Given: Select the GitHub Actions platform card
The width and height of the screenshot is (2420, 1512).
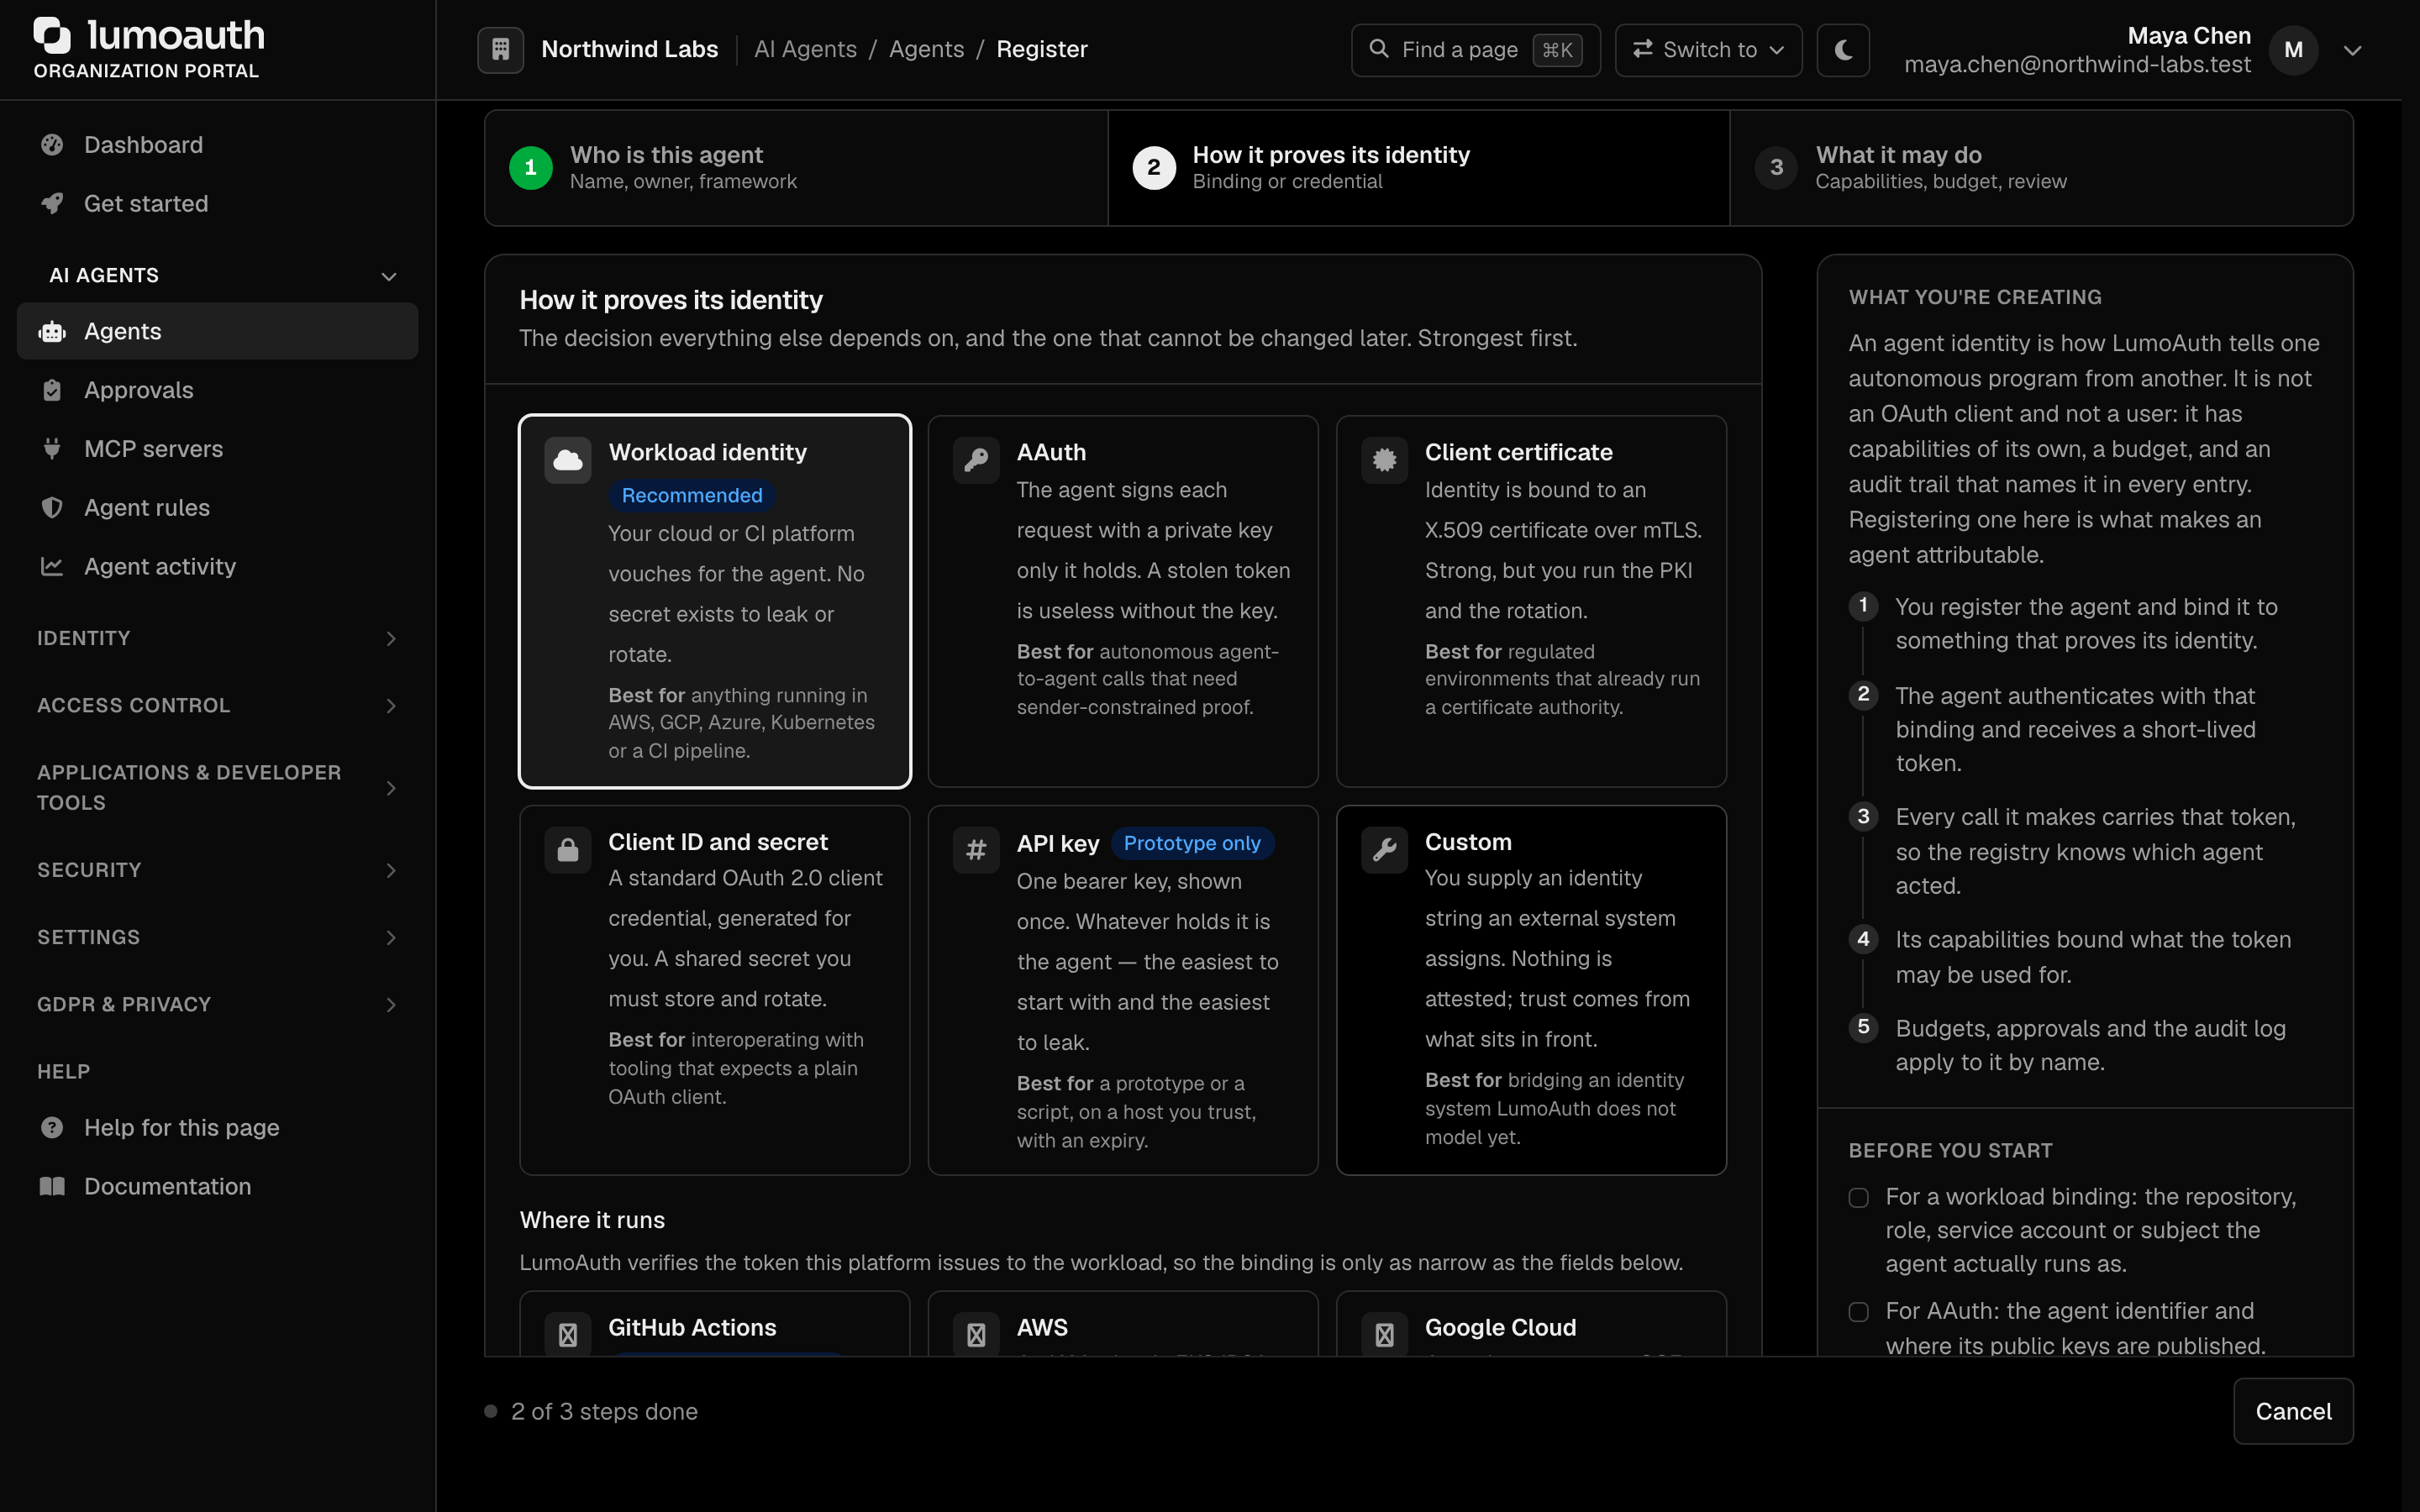Looking at the screenshot, I should tap(714, 1324).
